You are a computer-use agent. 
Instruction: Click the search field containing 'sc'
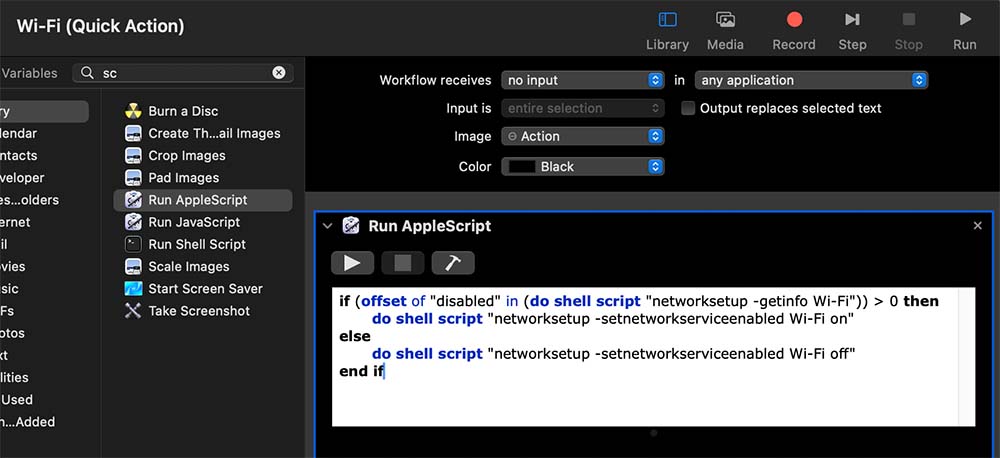[x=183, y=73]
